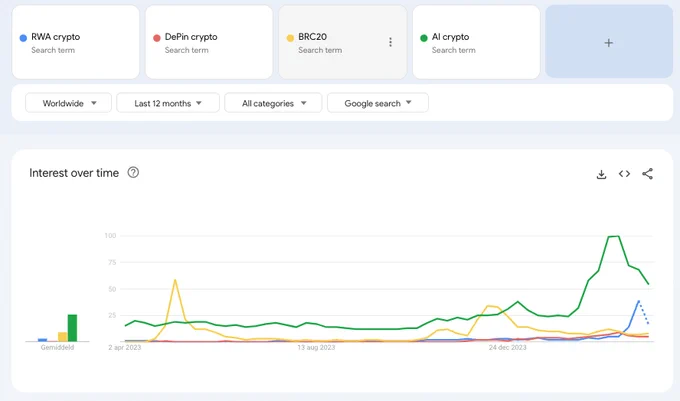Image resolution: width=680 pixels, height=401 pixels.
Task: Add a comparison term with the plus card
Action: point(609,42)
